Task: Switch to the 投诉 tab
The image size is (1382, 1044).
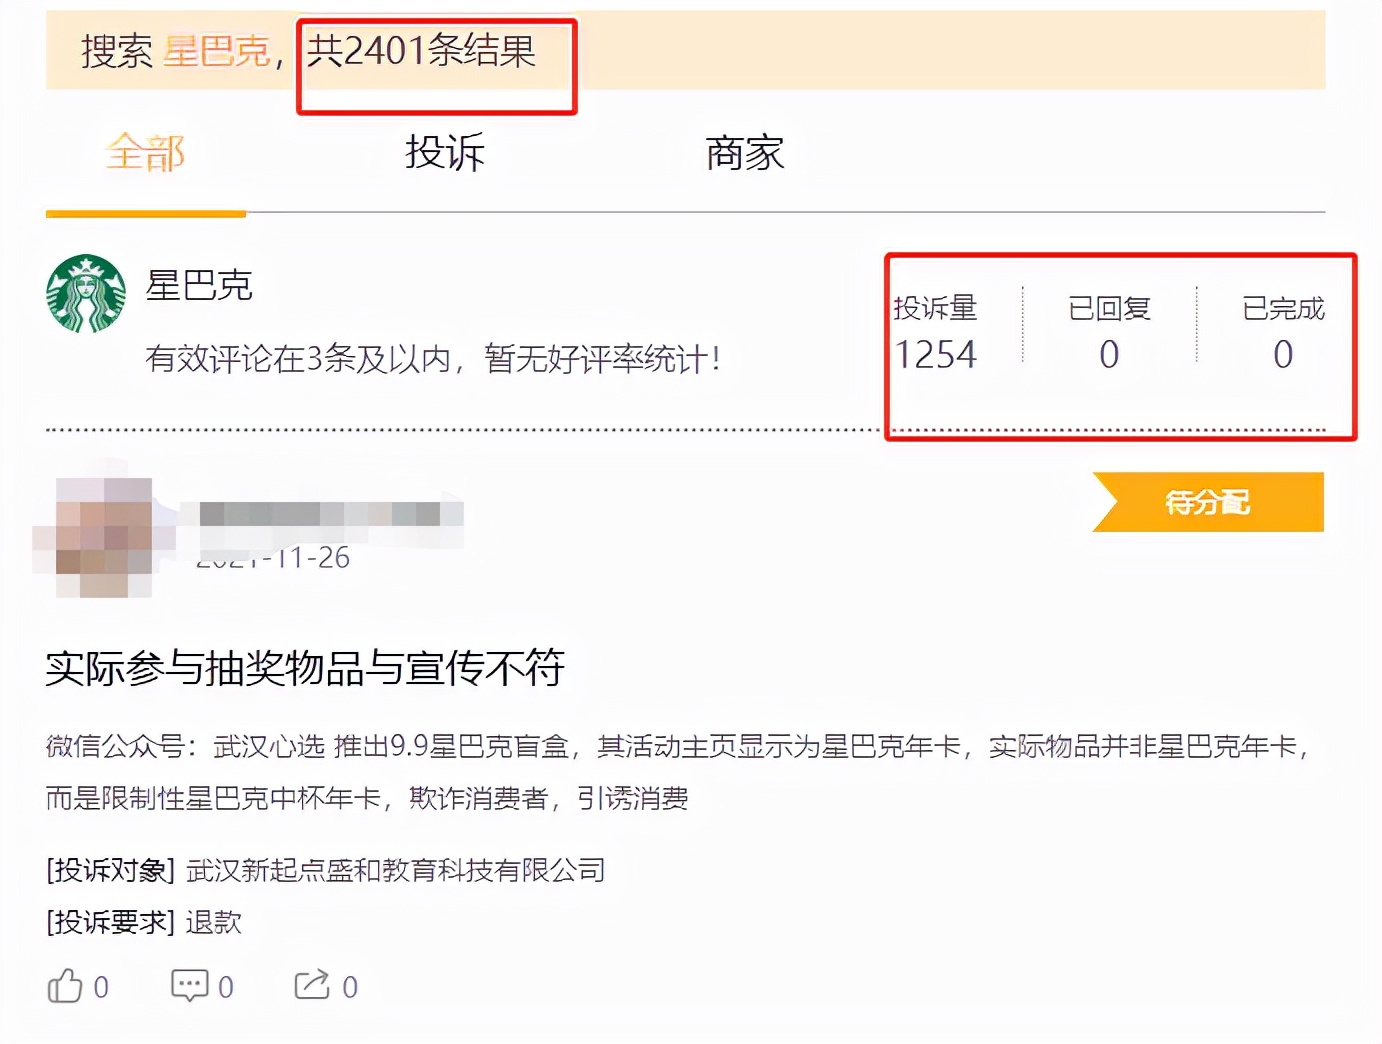Action: click(x=444, y=152)
